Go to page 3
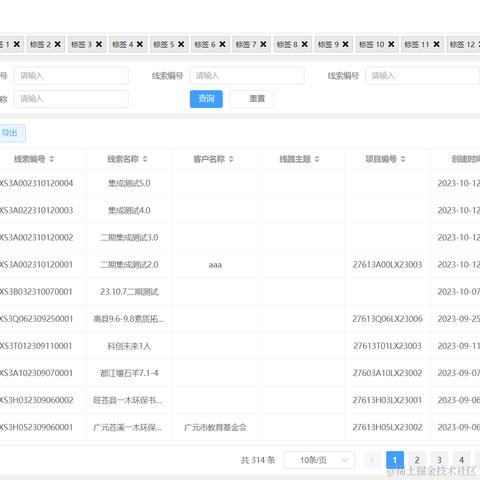The width and height of the screenshot is (480, 480). point(439,460)
